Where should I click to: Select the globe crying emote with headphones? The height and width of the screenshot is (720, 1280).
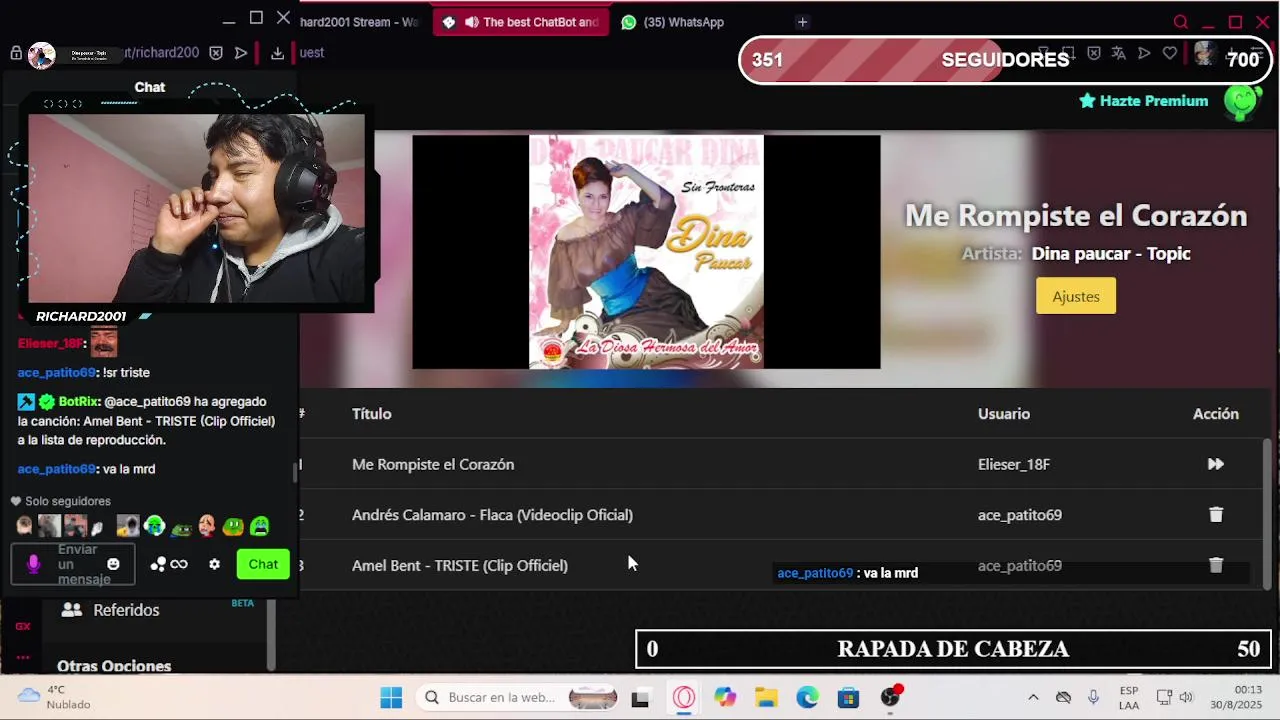[x=154, y=526]
